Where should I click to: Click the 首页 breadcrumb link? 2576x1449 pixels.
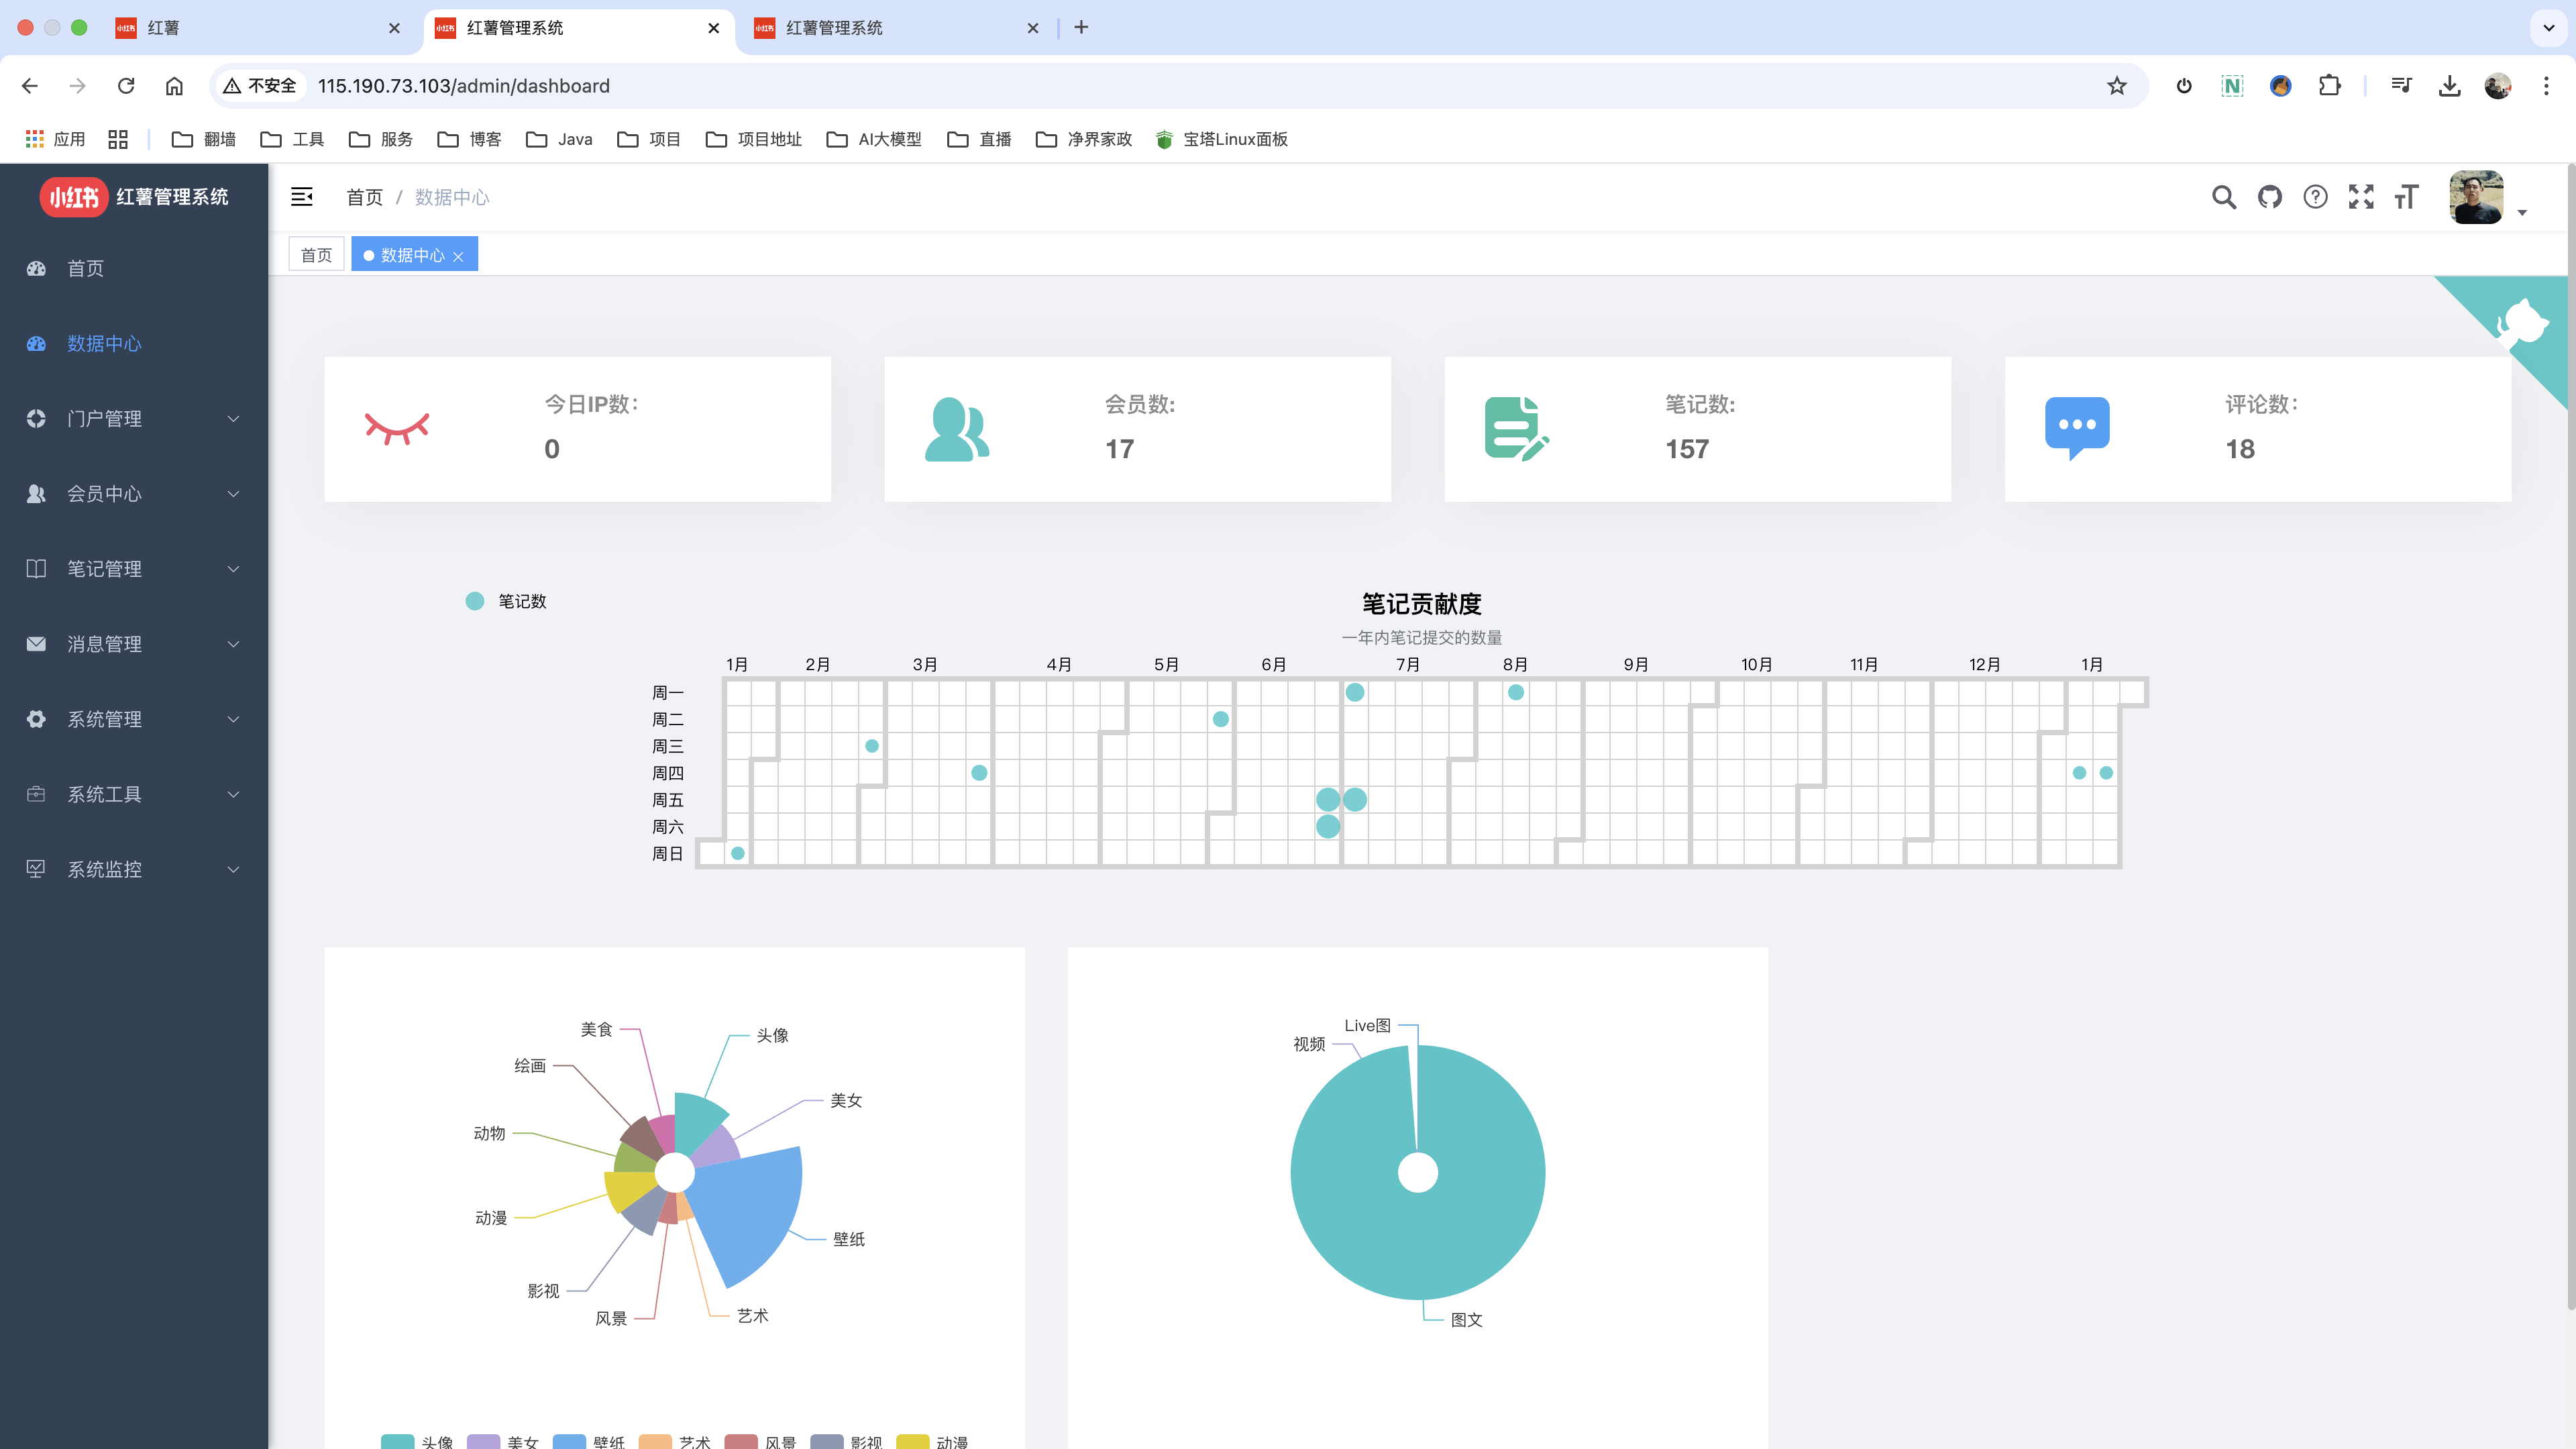click(x=364, y=197)
